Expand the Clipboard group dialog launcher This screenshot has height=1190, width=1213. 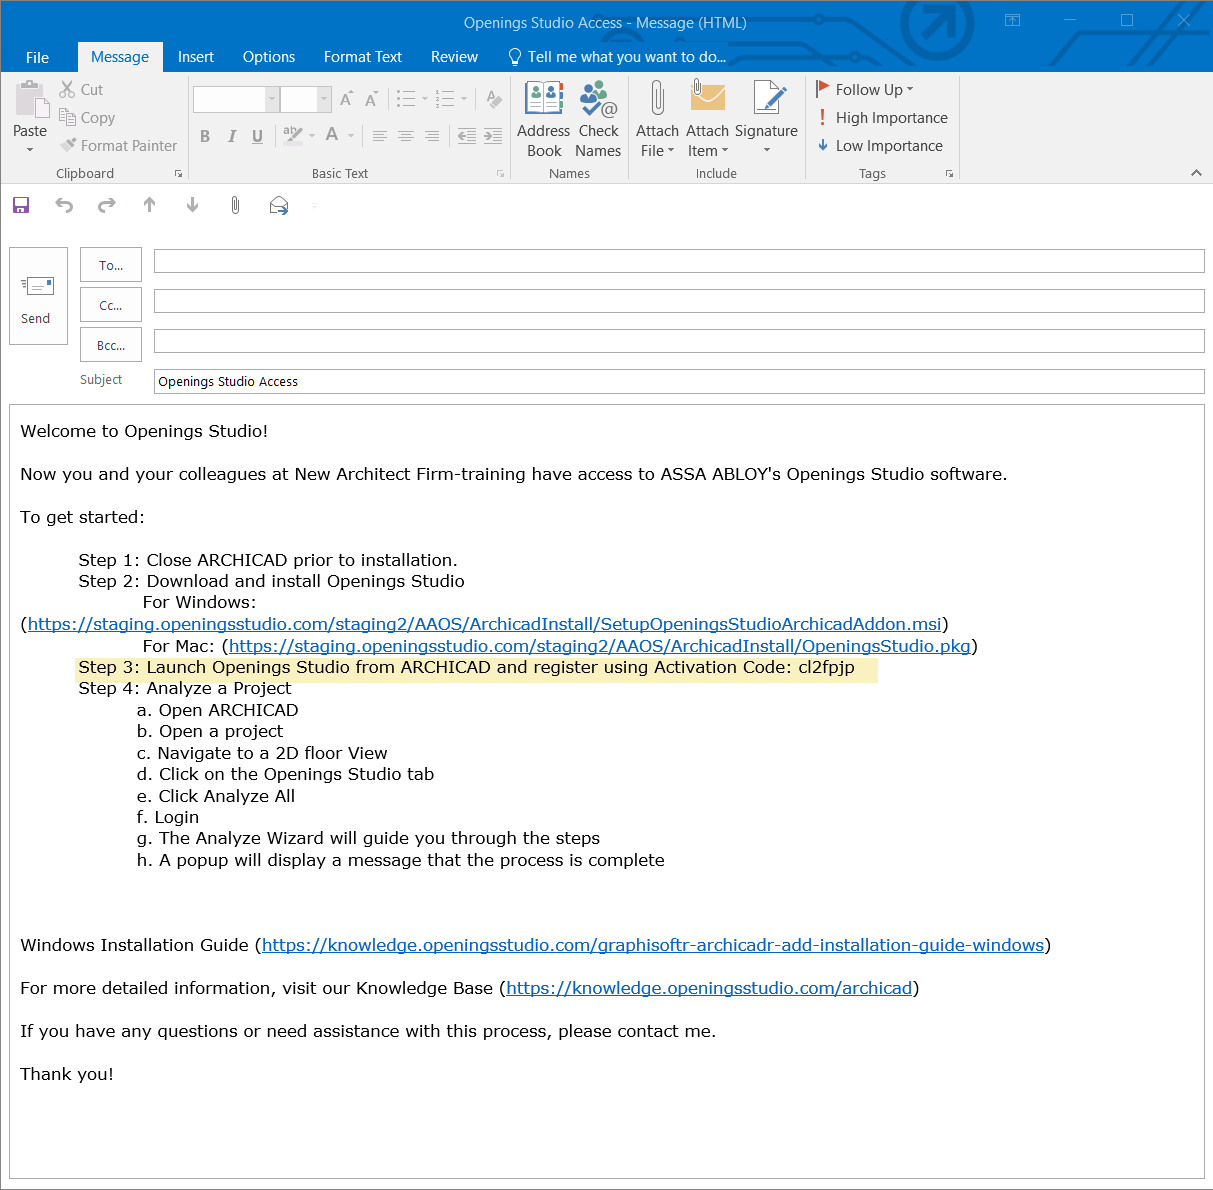(x=179, y=174)
